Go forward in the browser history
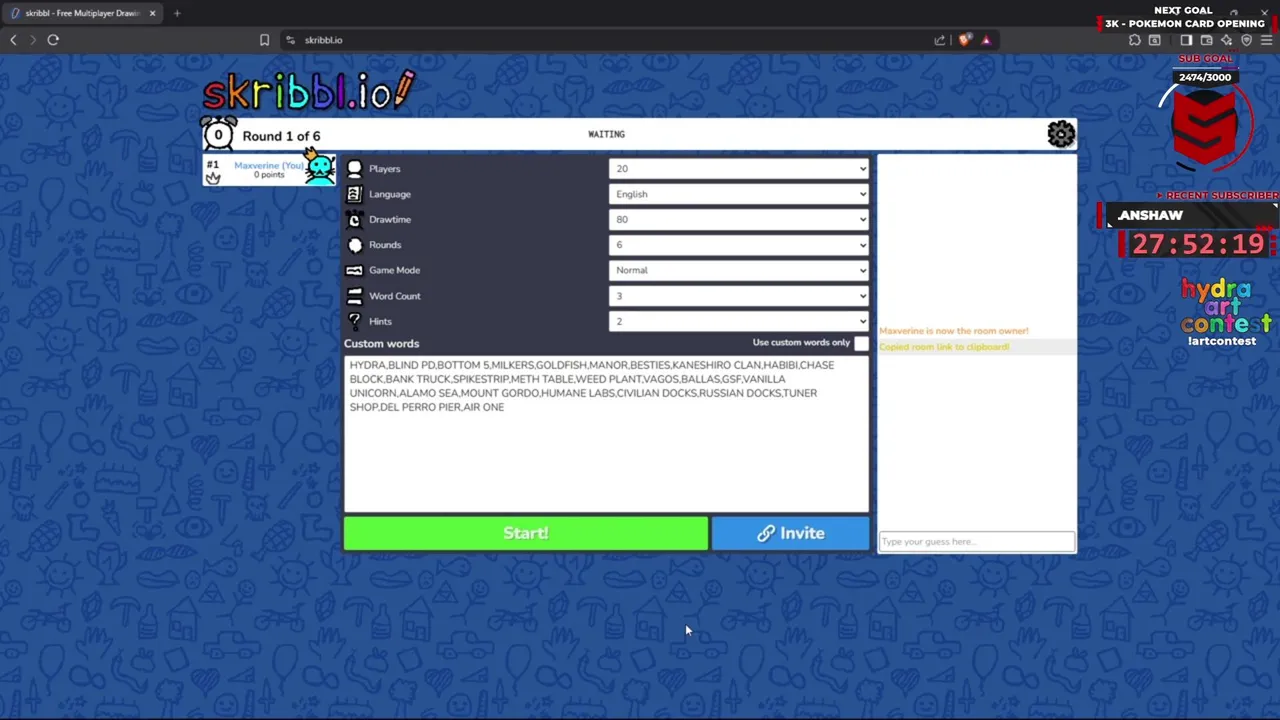The height and width of the screenshot is (720, 1280). (33, 40)
